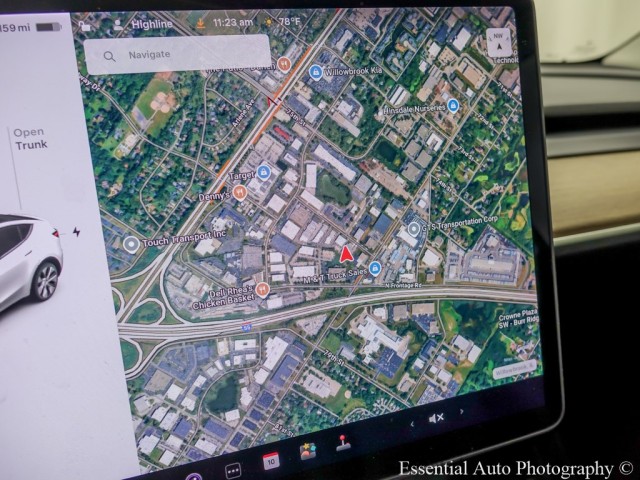Select the Willowbrook Kia map pin
This screenshot has width=640, height=480.
[315, 72]
